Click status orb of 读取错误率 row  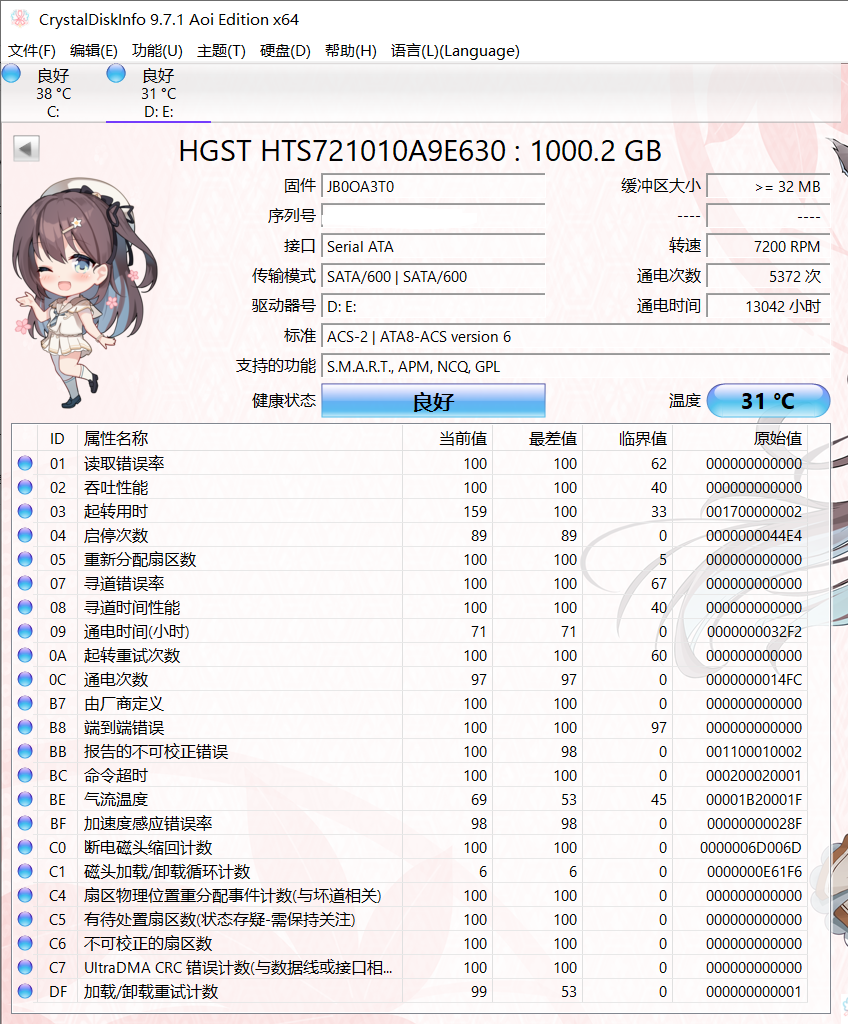[25, 464]
